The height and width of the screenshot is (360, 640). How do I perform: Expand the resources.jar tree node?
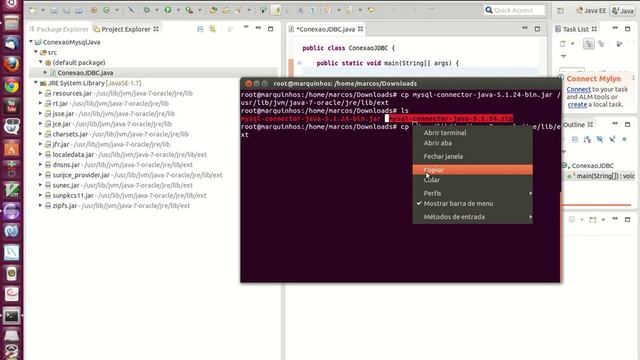pyautogui.click(x=40, y=93)
